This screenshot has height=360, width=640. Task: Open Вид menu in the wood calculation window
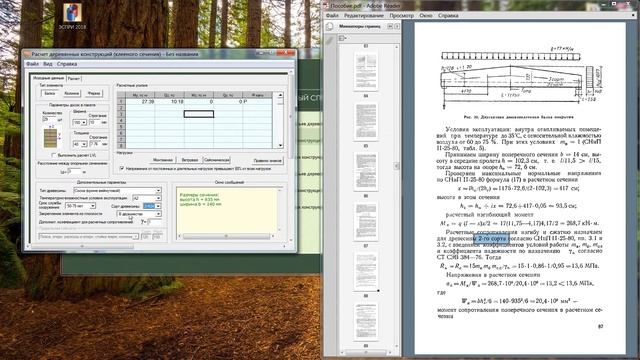[x=48, y=64]
